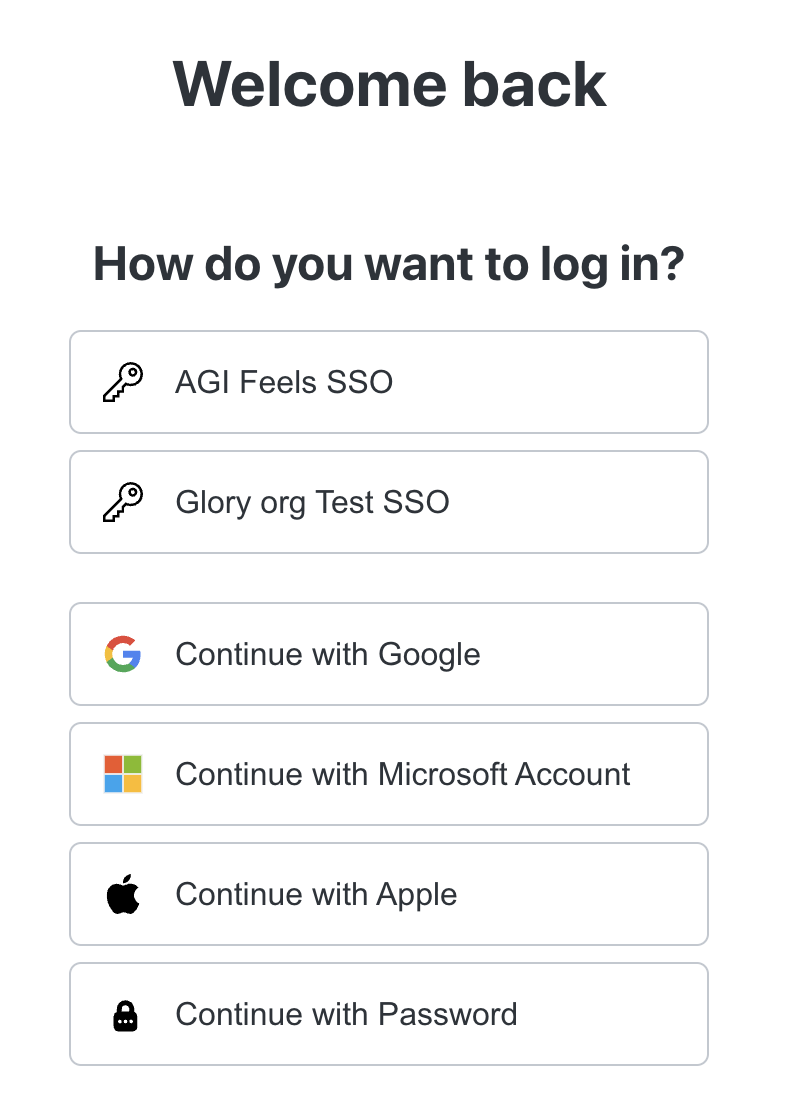Click the Apple logo icon
This screenshot has width=786, height=1118.
tap(122, 893)
